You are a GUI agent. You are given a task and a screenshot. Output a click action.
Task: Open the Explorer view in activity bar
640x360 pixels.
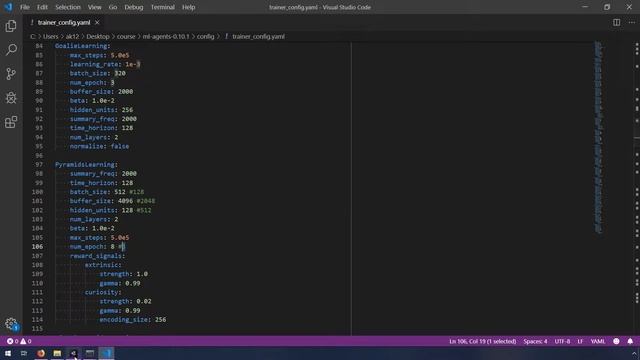[x=11, y=26]
